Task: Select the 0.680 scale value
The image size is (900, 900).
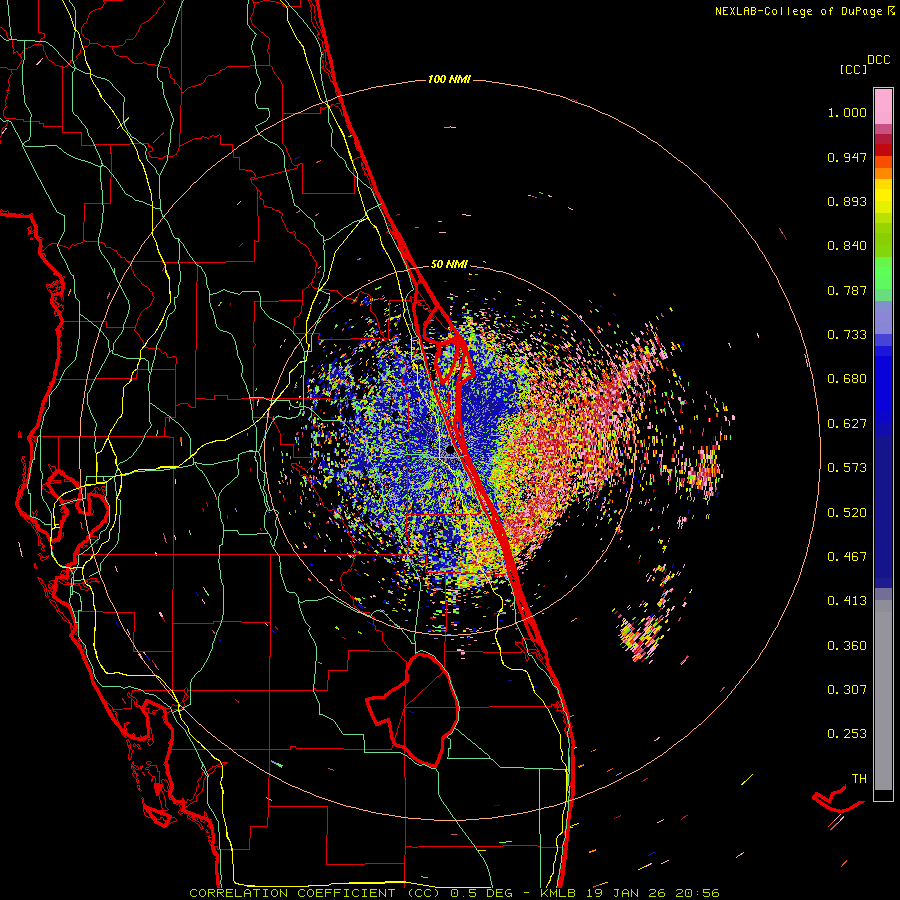Action: (x=847, y=379)
